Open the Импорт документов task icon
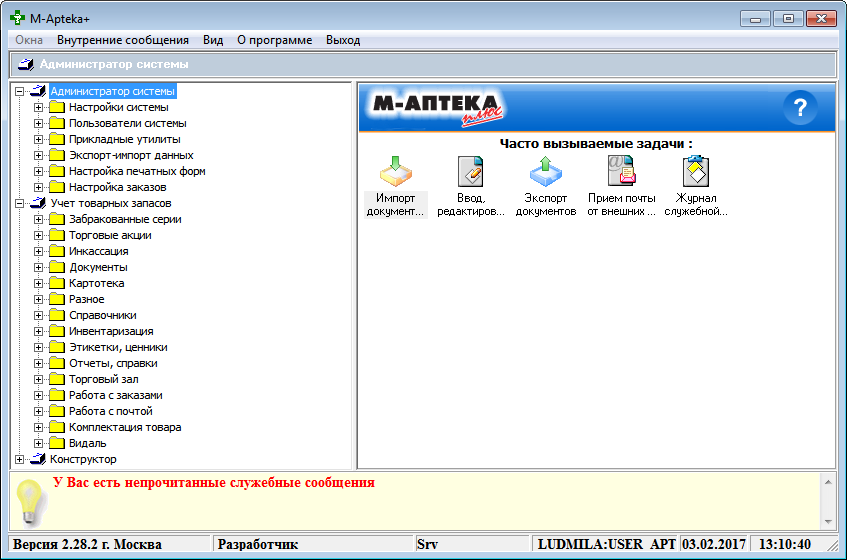This screenshot has height=560, width=847. (x=395, y=173)
